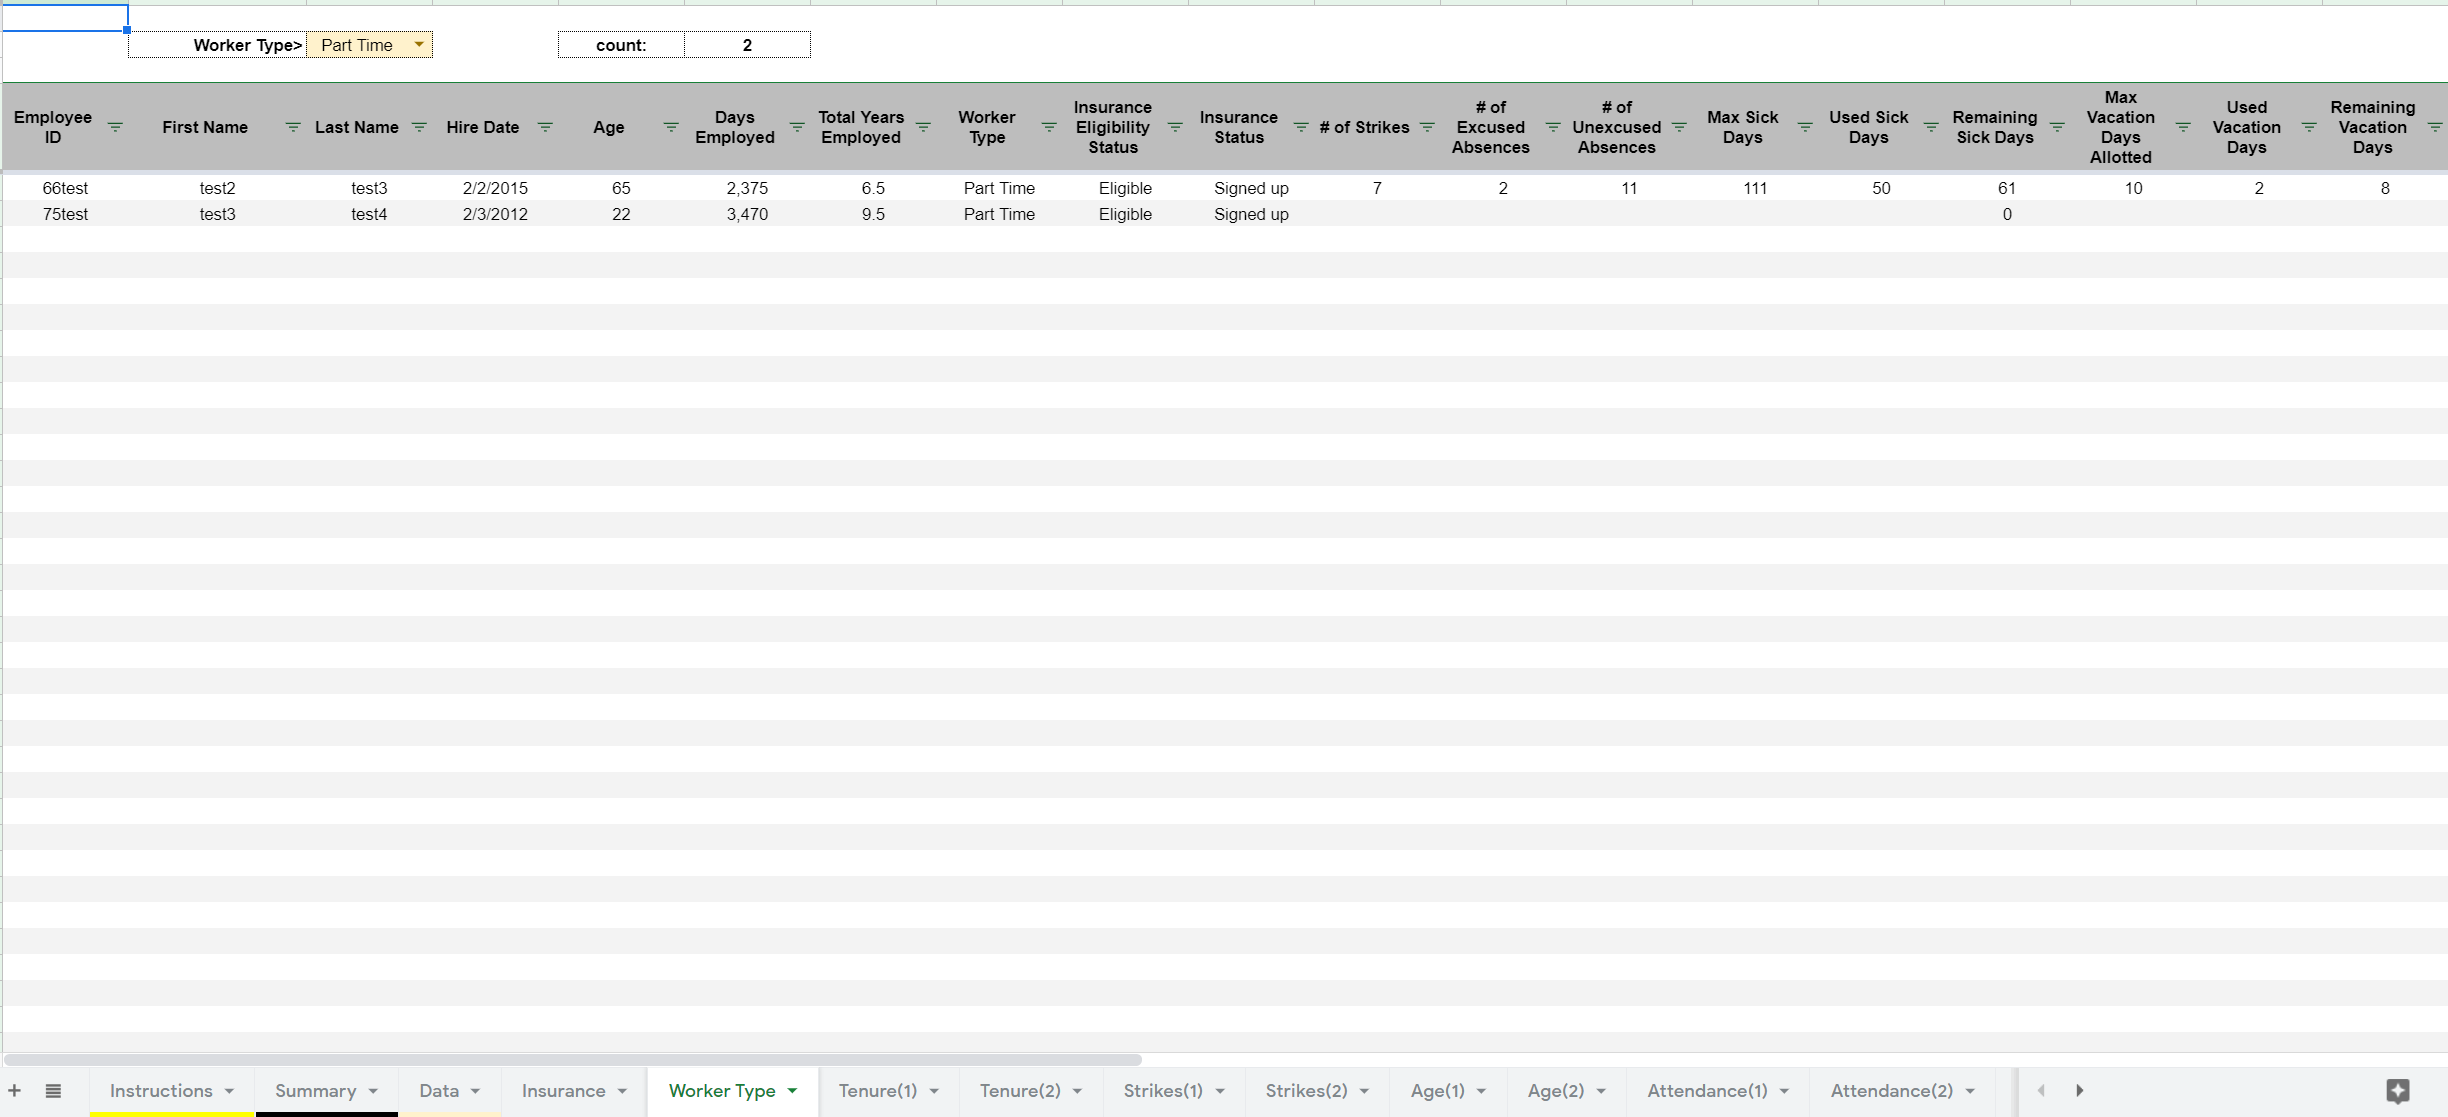Select hire date 2/3/2012 cell
Screen dimensions: 2448x1117
click(495, 214)
